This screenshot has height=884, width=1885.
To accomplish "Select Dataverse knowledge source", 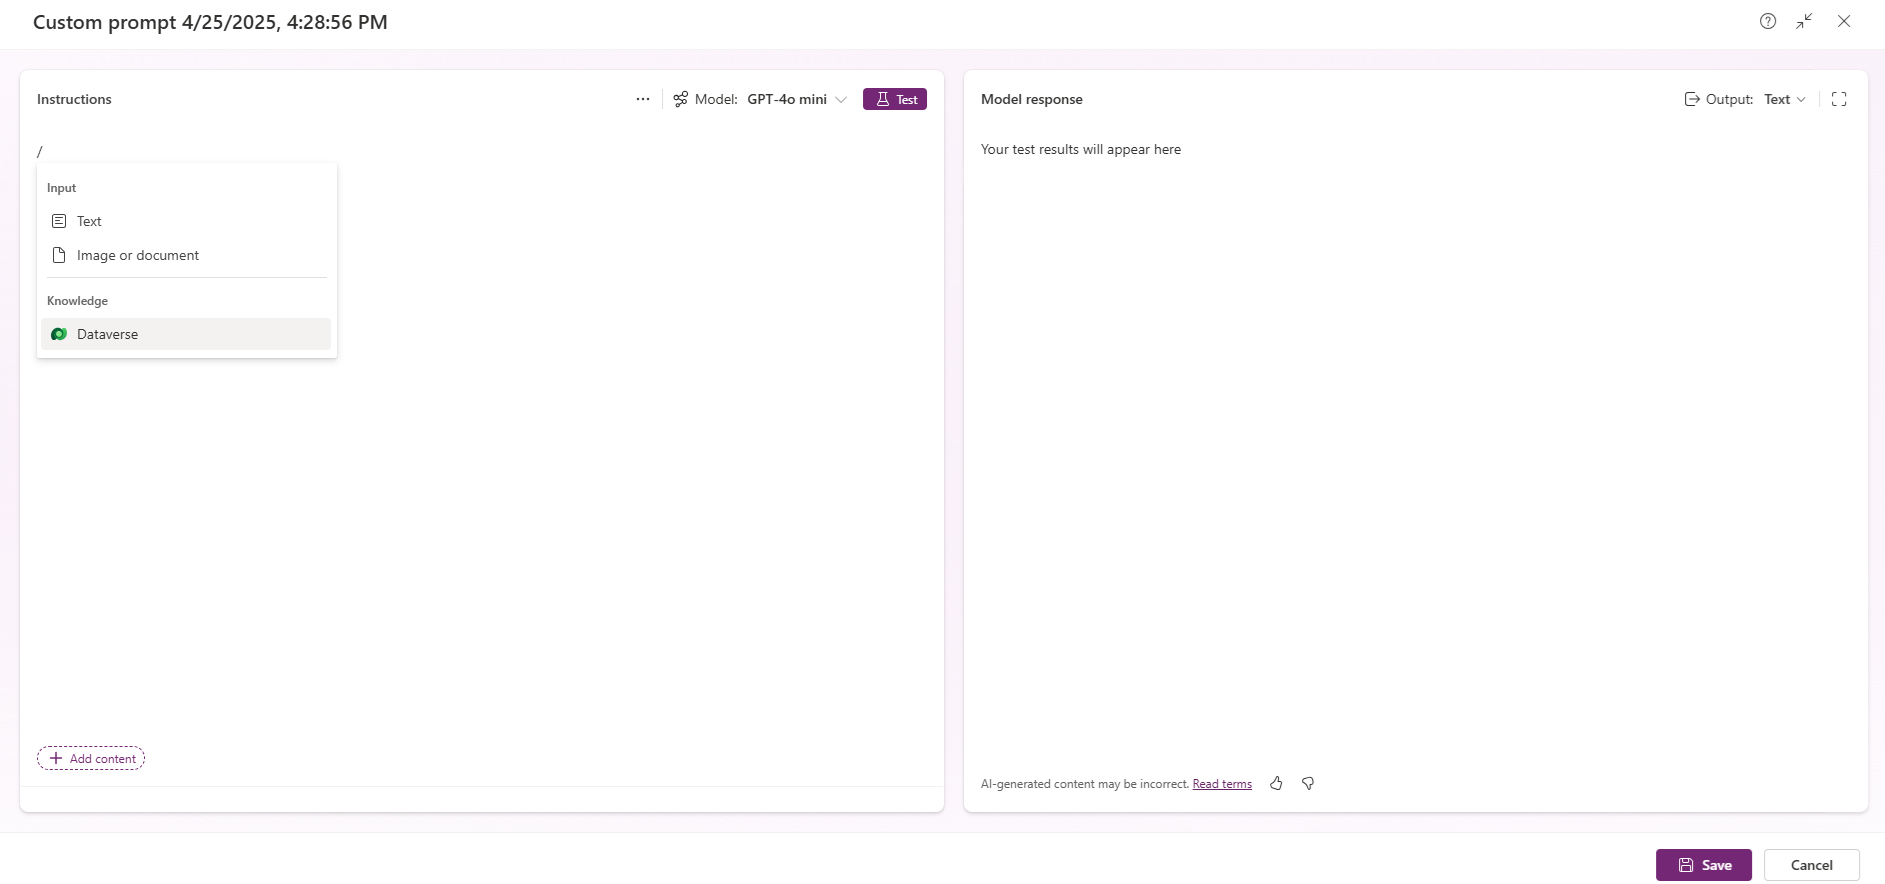I will (186, 334).
